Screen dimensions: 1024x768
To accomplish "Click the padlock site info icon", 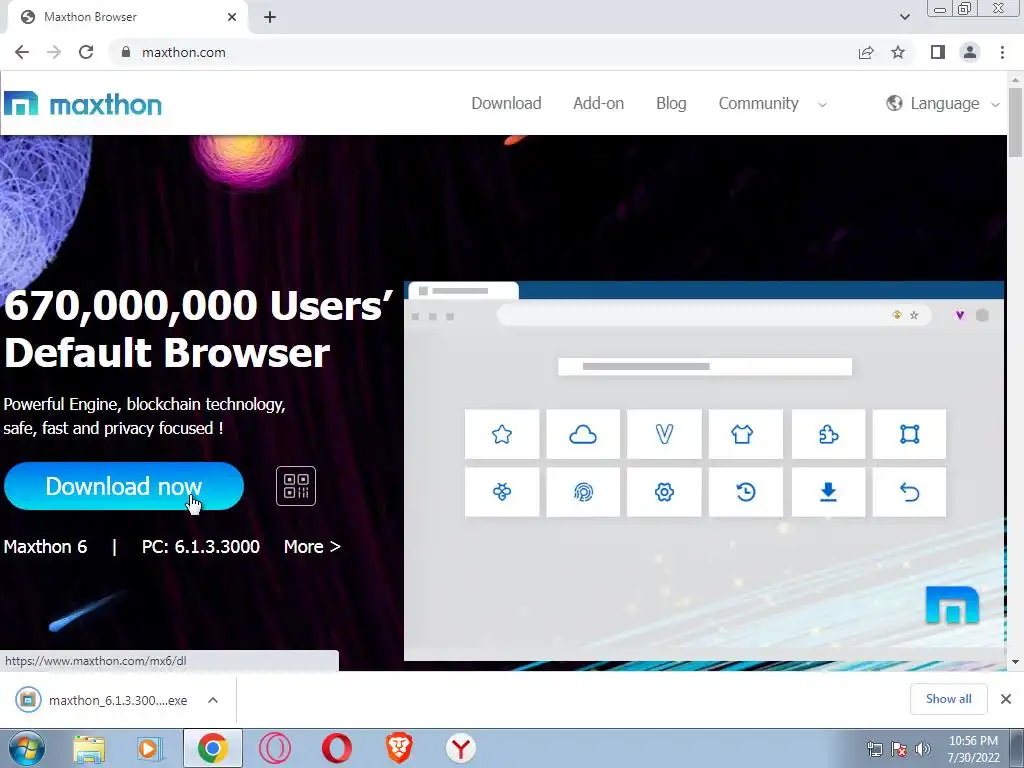I will point(126,52).
